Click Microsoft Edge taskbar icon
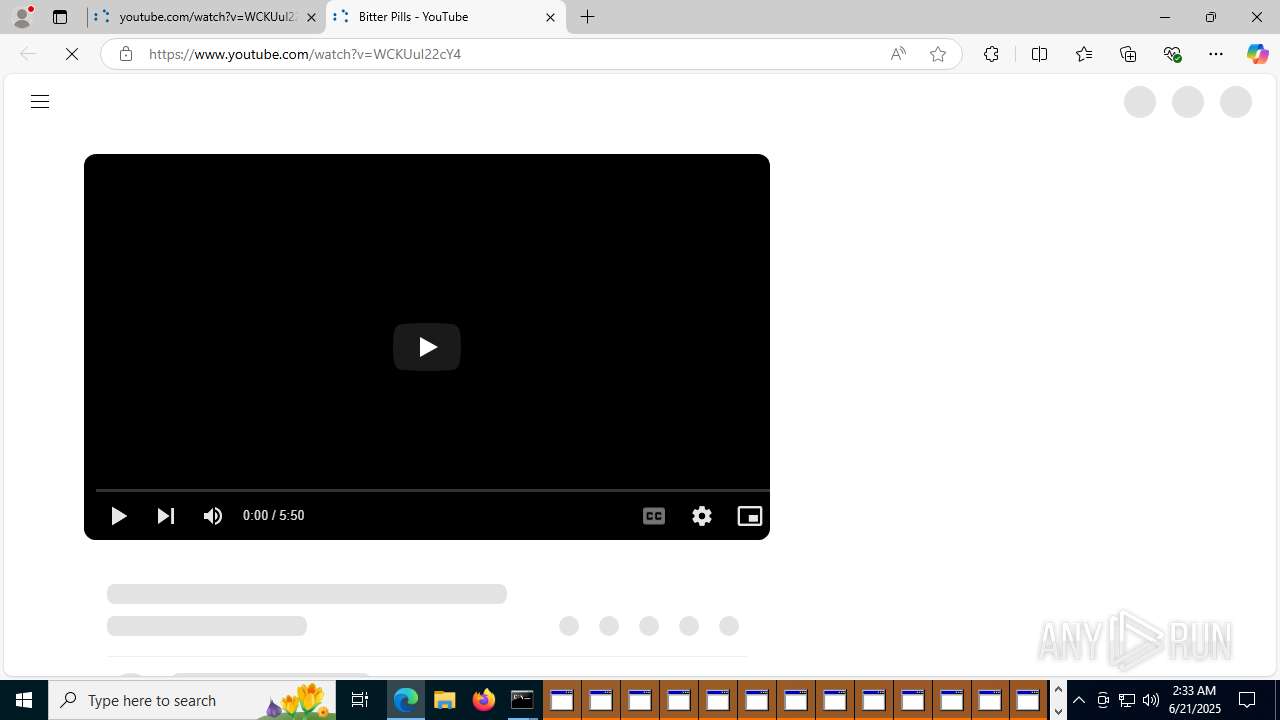Screen dimensions: 1280x720 (x=405, y=700)
